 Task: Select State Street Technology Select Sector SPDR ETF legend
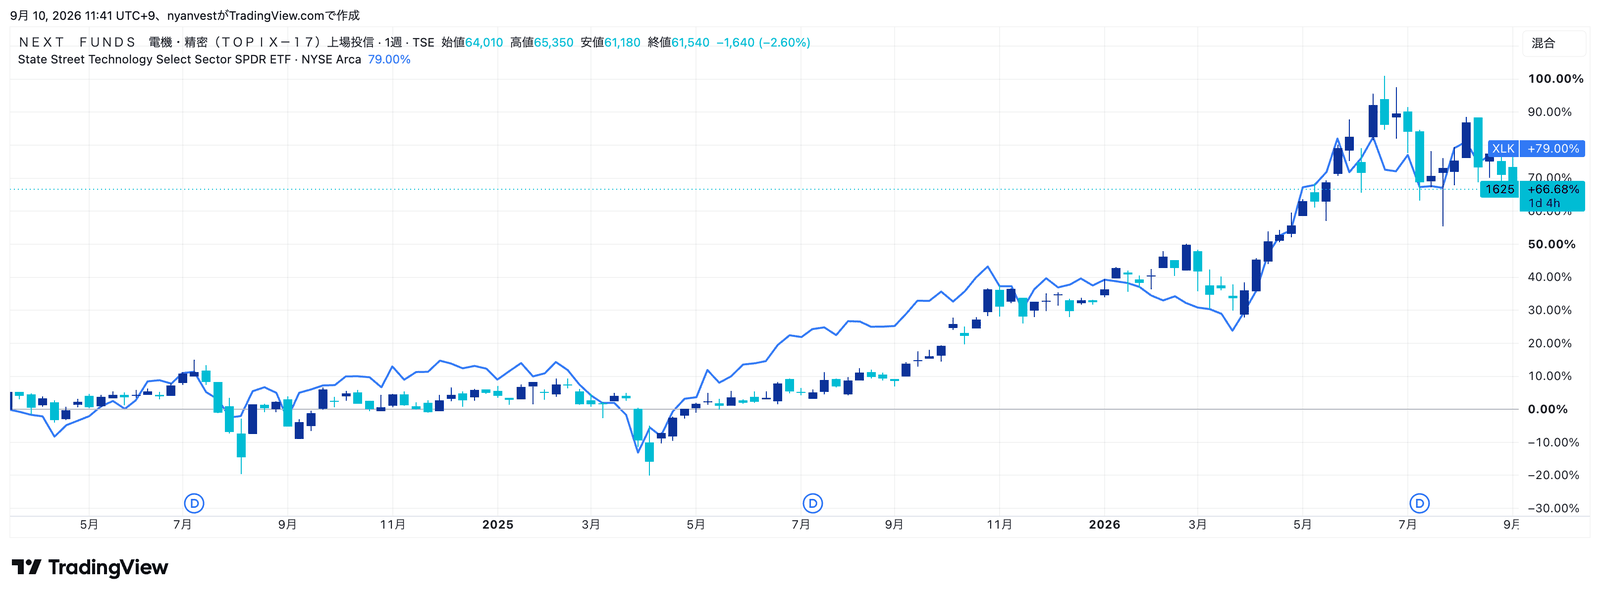point(155,60)
